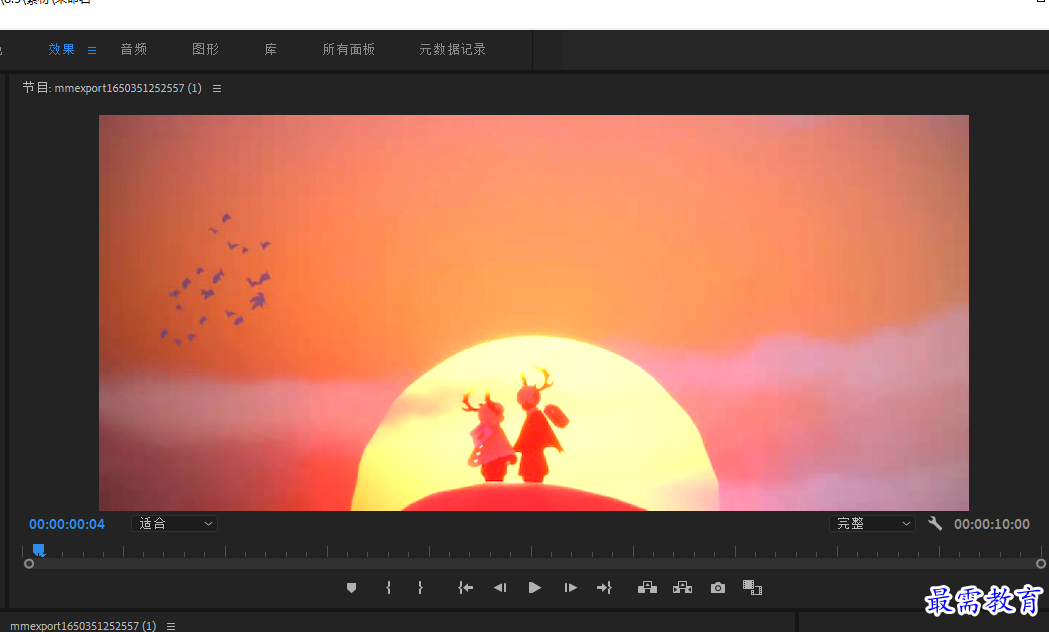Open comparison view icon
This screenshot has width=1049, height=632.
[x=753, y=588]
